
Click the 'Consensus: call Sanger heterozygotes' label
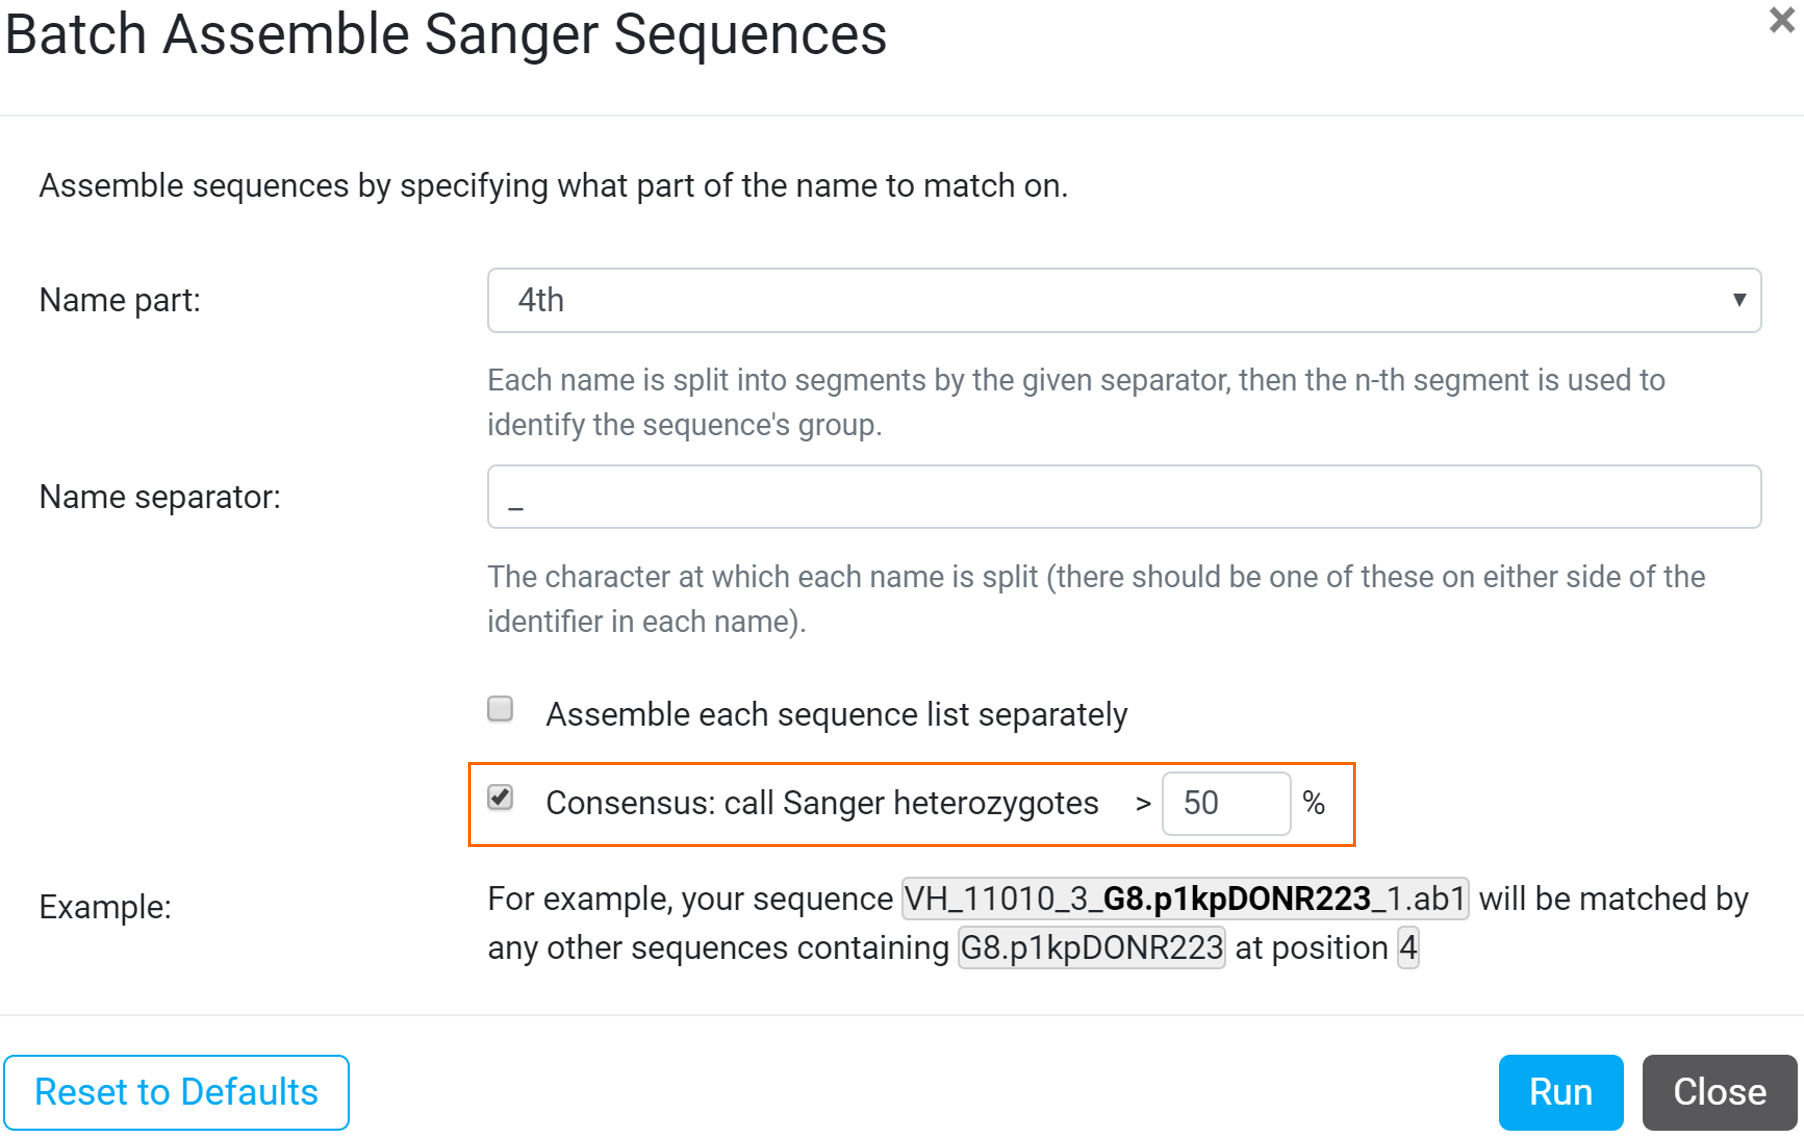(x=821, y=803)
